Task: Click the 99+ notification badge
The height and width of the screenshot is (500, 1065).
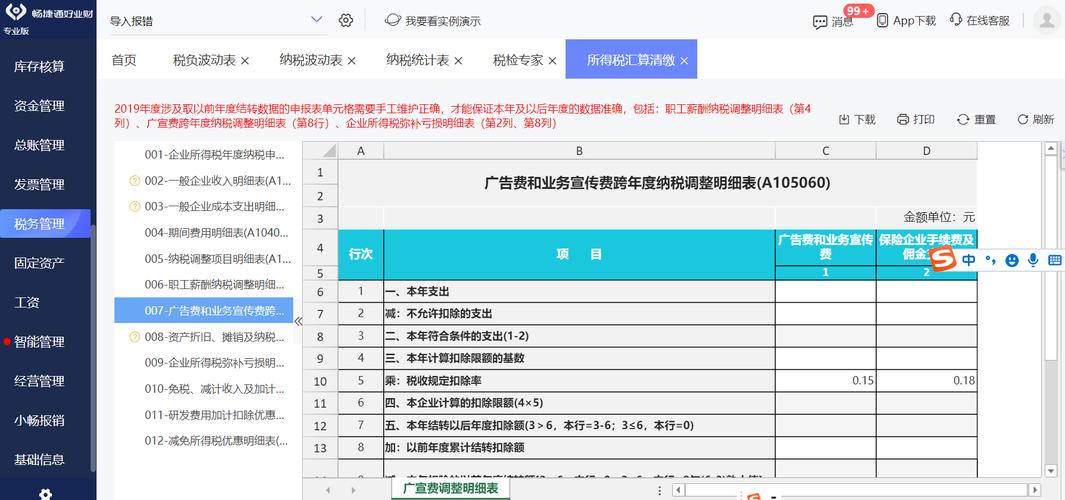Action: [859, 10]
